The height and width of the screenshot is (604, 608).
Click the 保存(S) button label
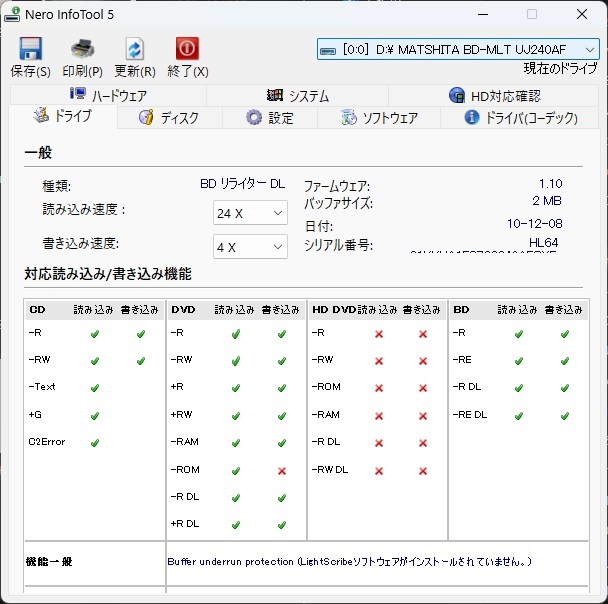point(31,71)
